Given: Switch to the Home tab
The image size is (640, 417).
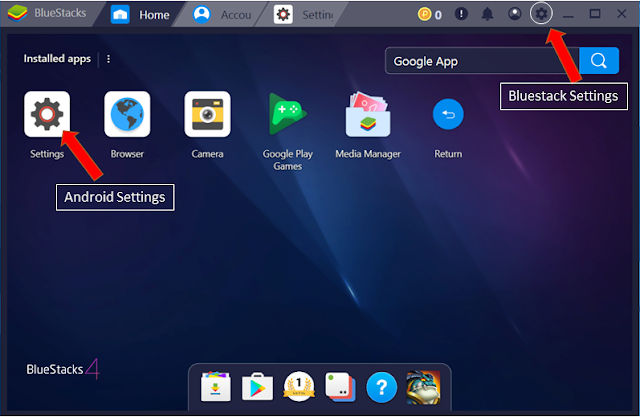Looking at the screenshot, I should [x=140, y=15].
